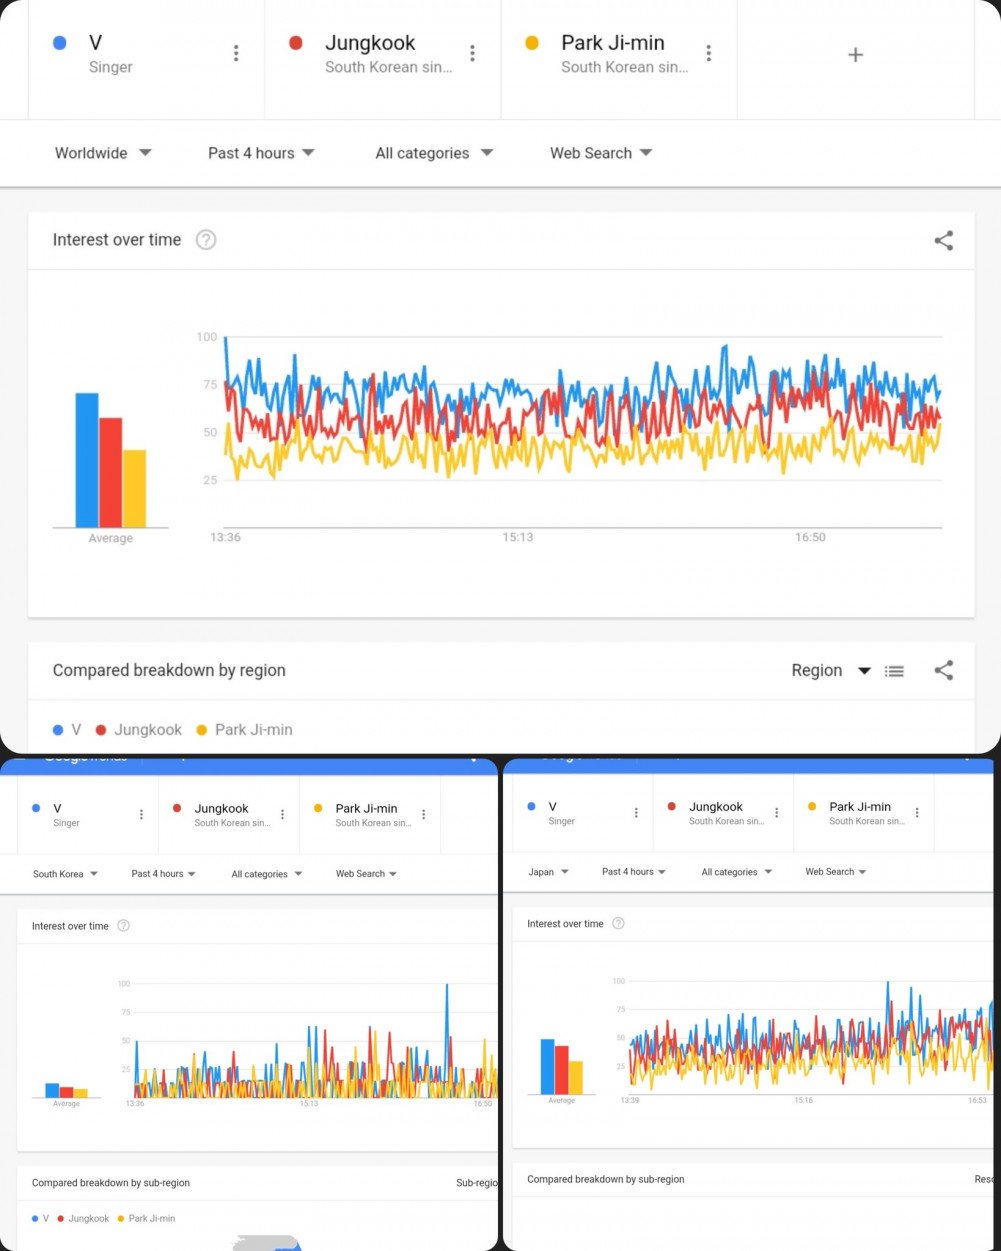Viewport: 1001px width, 1251px height.
Task: Click the 16:50 time label in top chart
Action: coord(810,538)
